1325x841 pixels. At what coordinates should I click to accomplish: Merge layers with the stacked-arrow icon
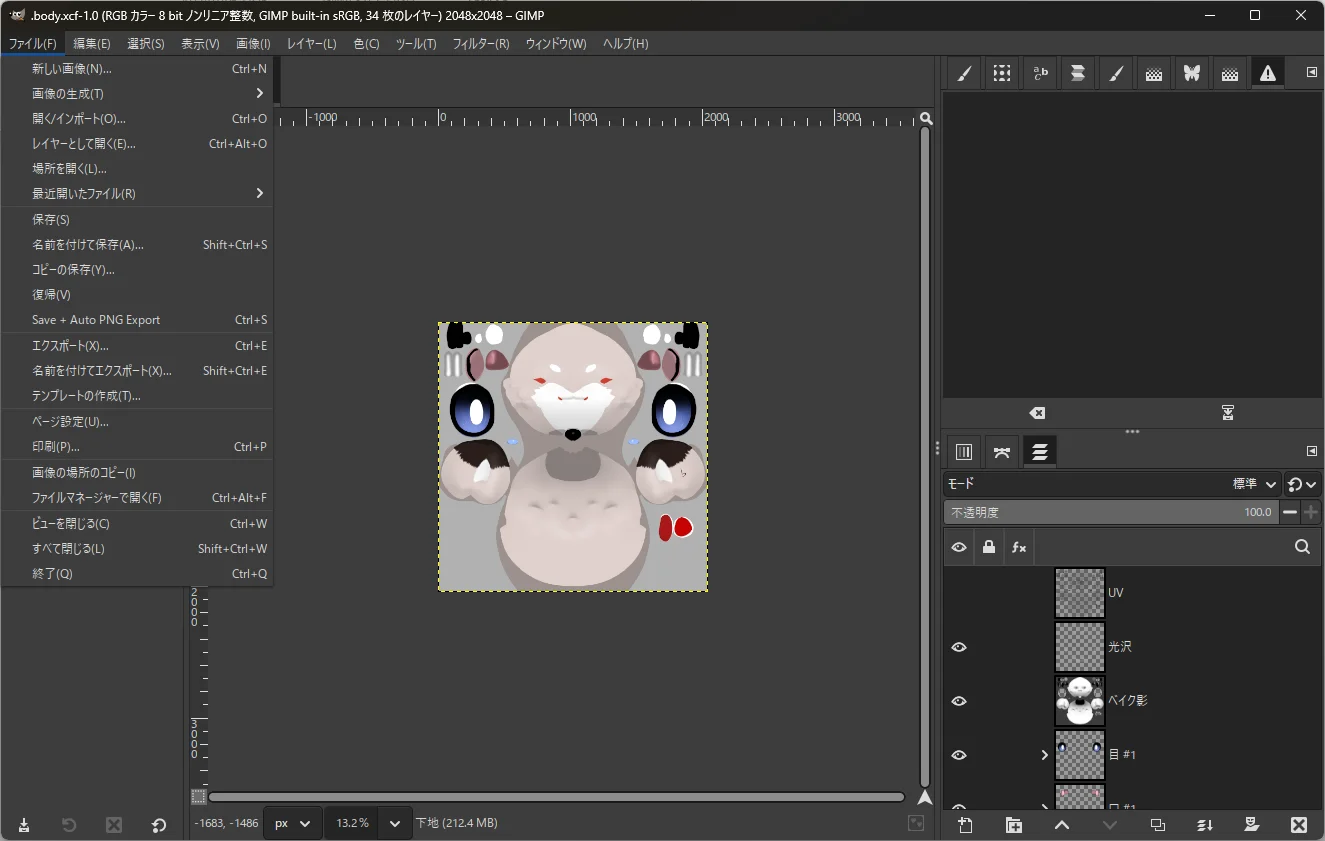click(1205, 825)
